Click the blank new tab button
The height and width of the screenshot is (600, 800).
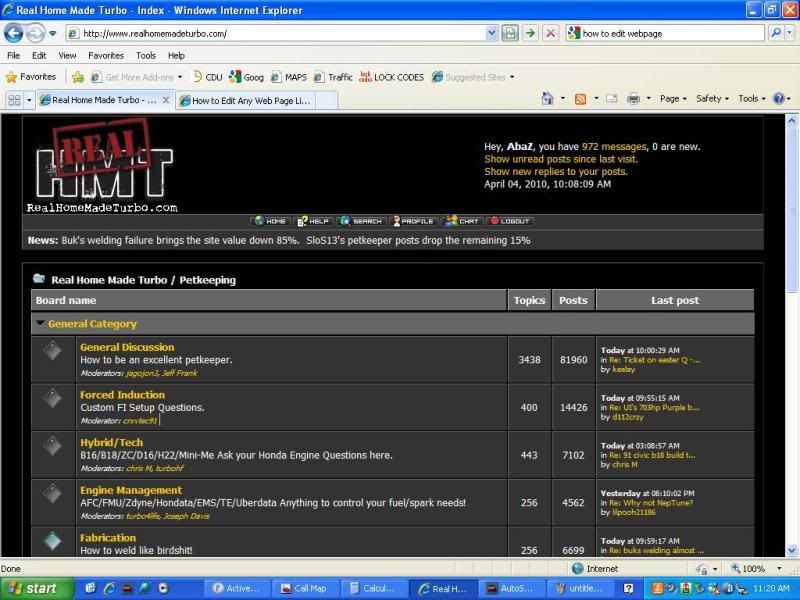click(x=327, y=101)
